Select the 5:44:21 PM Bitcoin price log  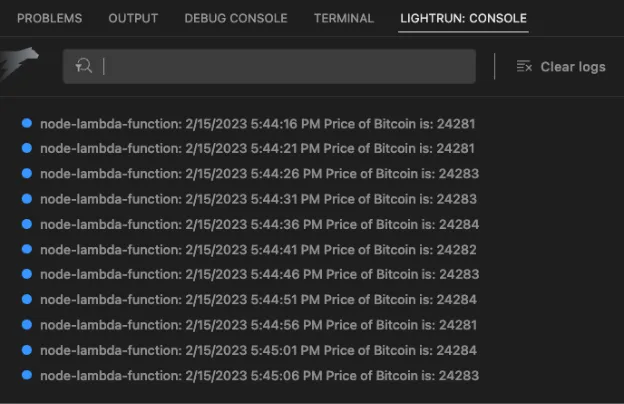click(257, 148)
